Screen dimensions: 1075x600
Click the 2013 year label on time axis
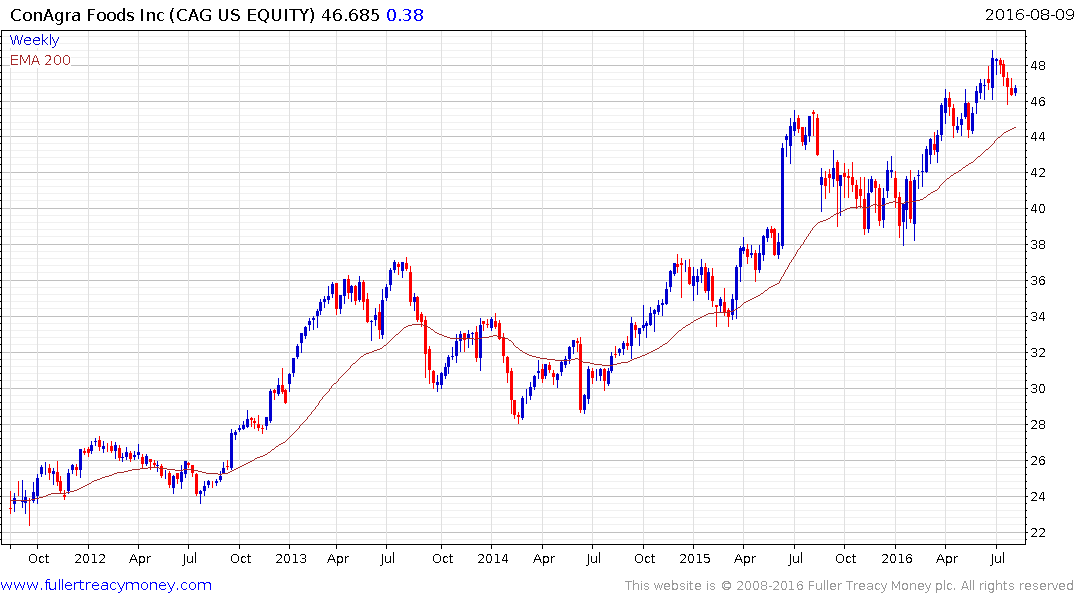[x=291, y=559]
